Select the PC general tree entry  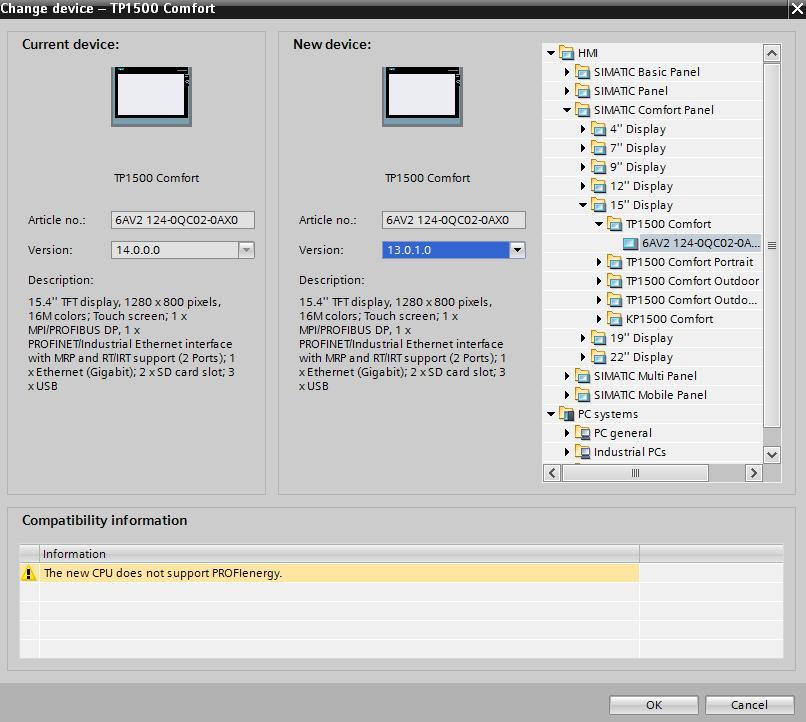pyautogui.click(x=622, y=433)
